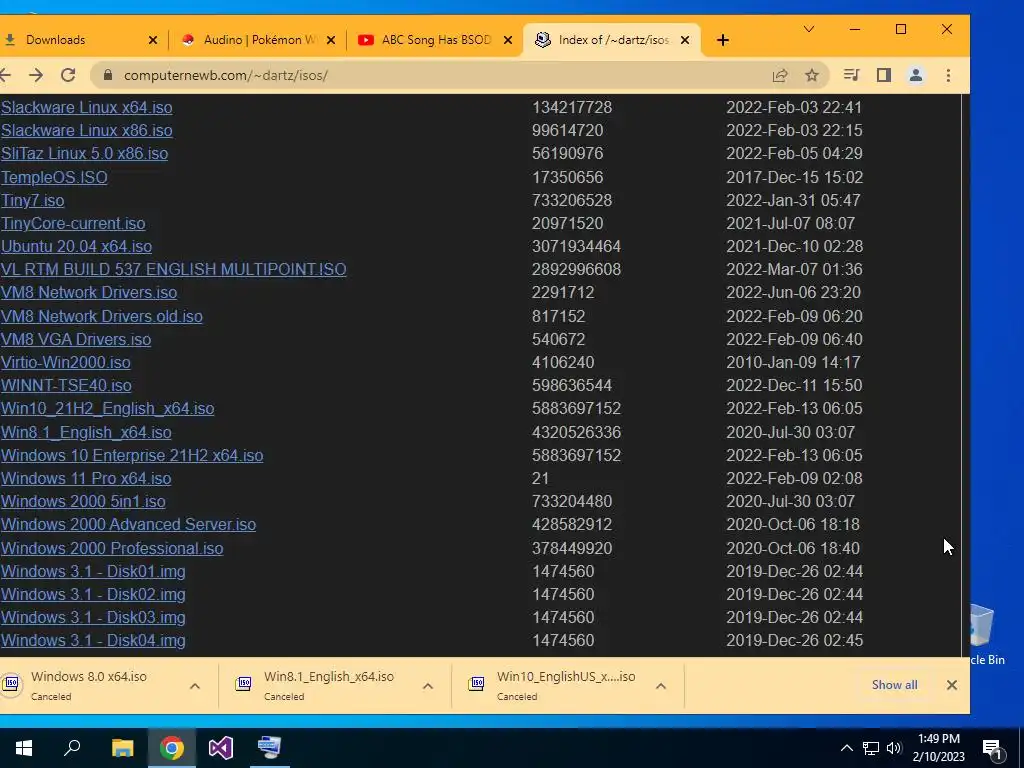Viewport: 1024px width, 768px height.
Task: Click the page vertical scrollbar
Action: click(965, 376)
